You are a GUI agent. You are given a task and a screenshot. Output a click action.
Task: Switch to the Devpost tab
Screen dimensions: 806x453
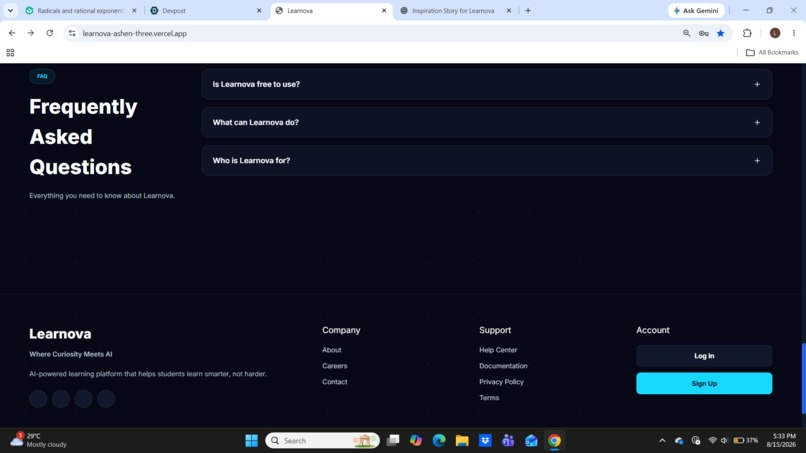pyautogui.click(x=206, y=10)
